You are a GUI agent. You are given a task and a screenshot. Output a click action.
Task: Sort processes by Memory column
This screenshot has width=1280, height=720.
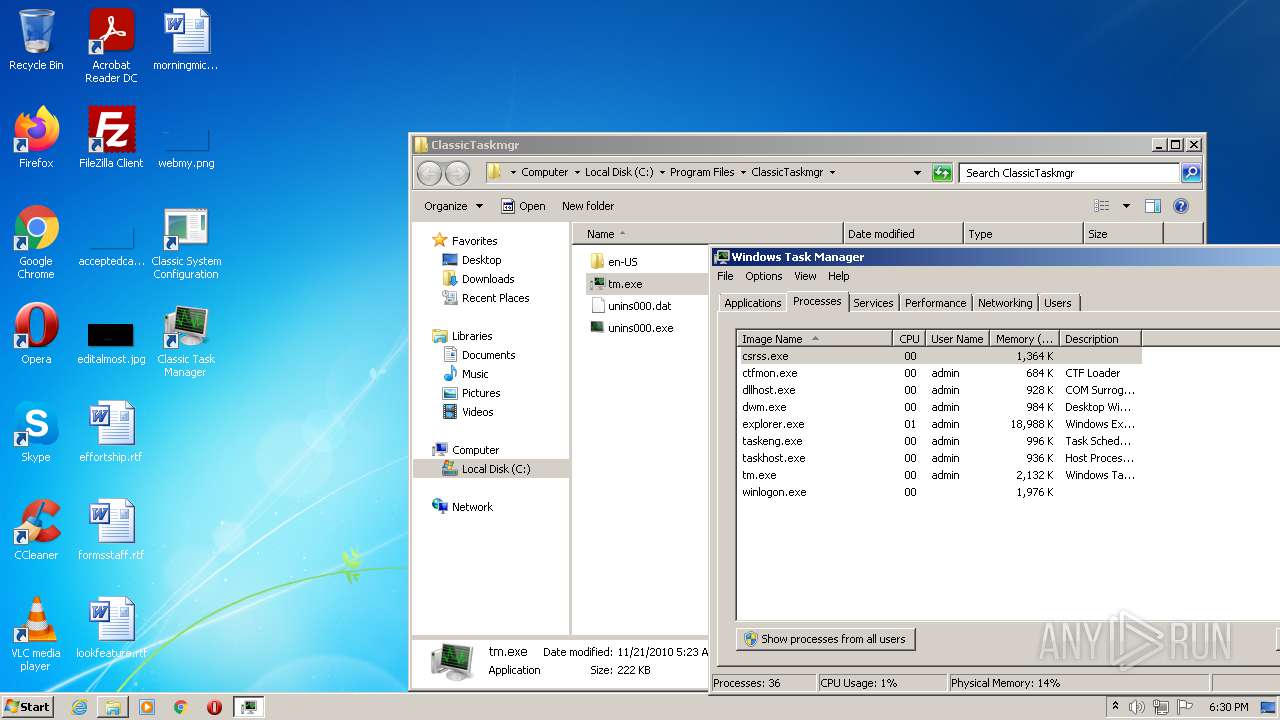click(x=1024, y=339)
